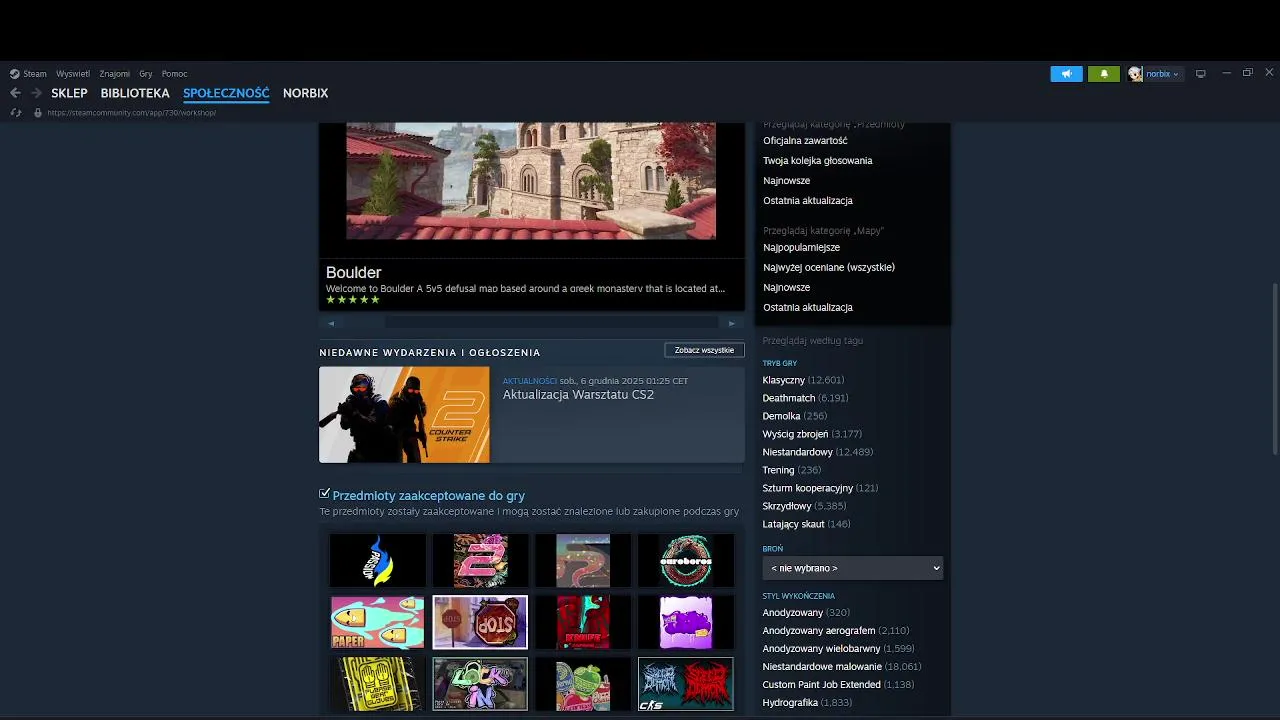Go to the BIBLIOTEKA tab
The width and height of the screenshot is (1280, 720).
(x=135, y=93)
